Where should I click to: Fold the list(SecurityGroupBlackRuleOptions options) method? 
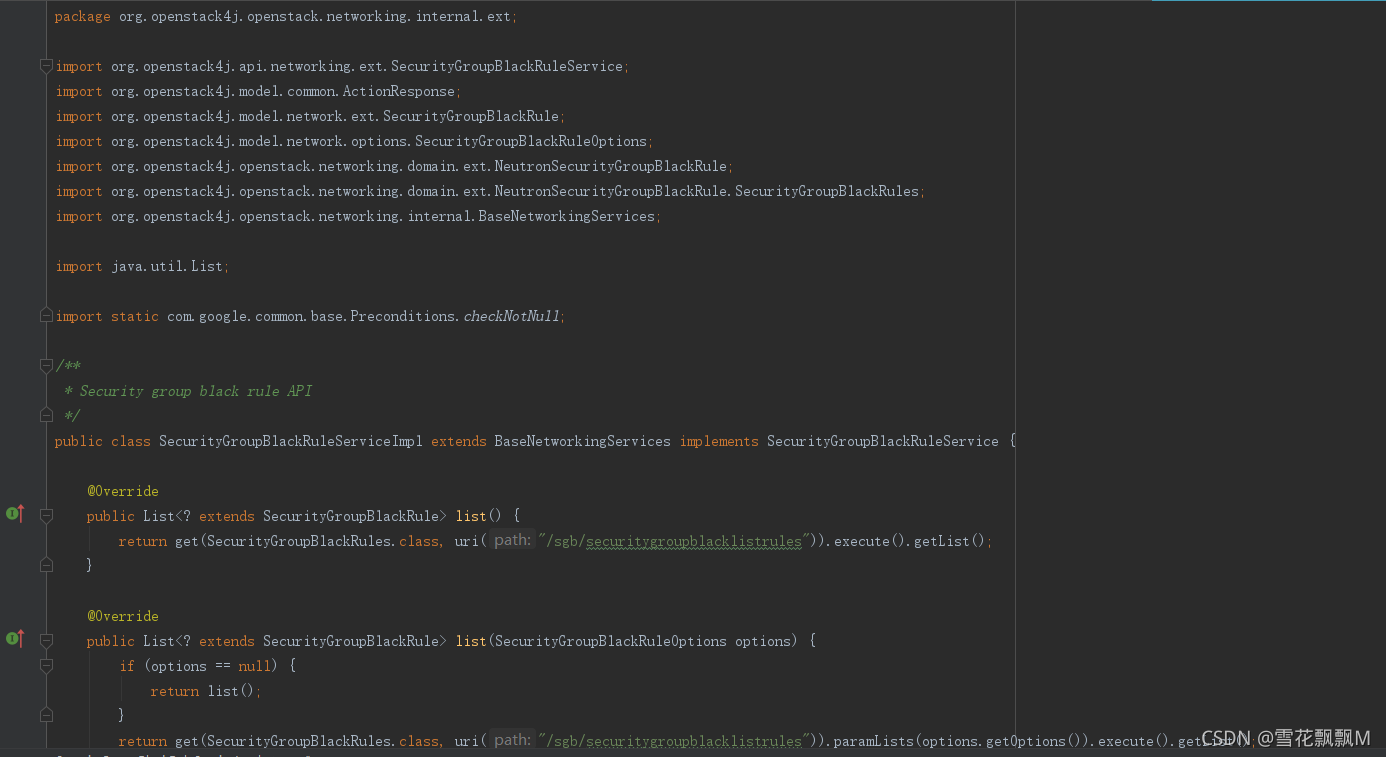click(46, 641)
